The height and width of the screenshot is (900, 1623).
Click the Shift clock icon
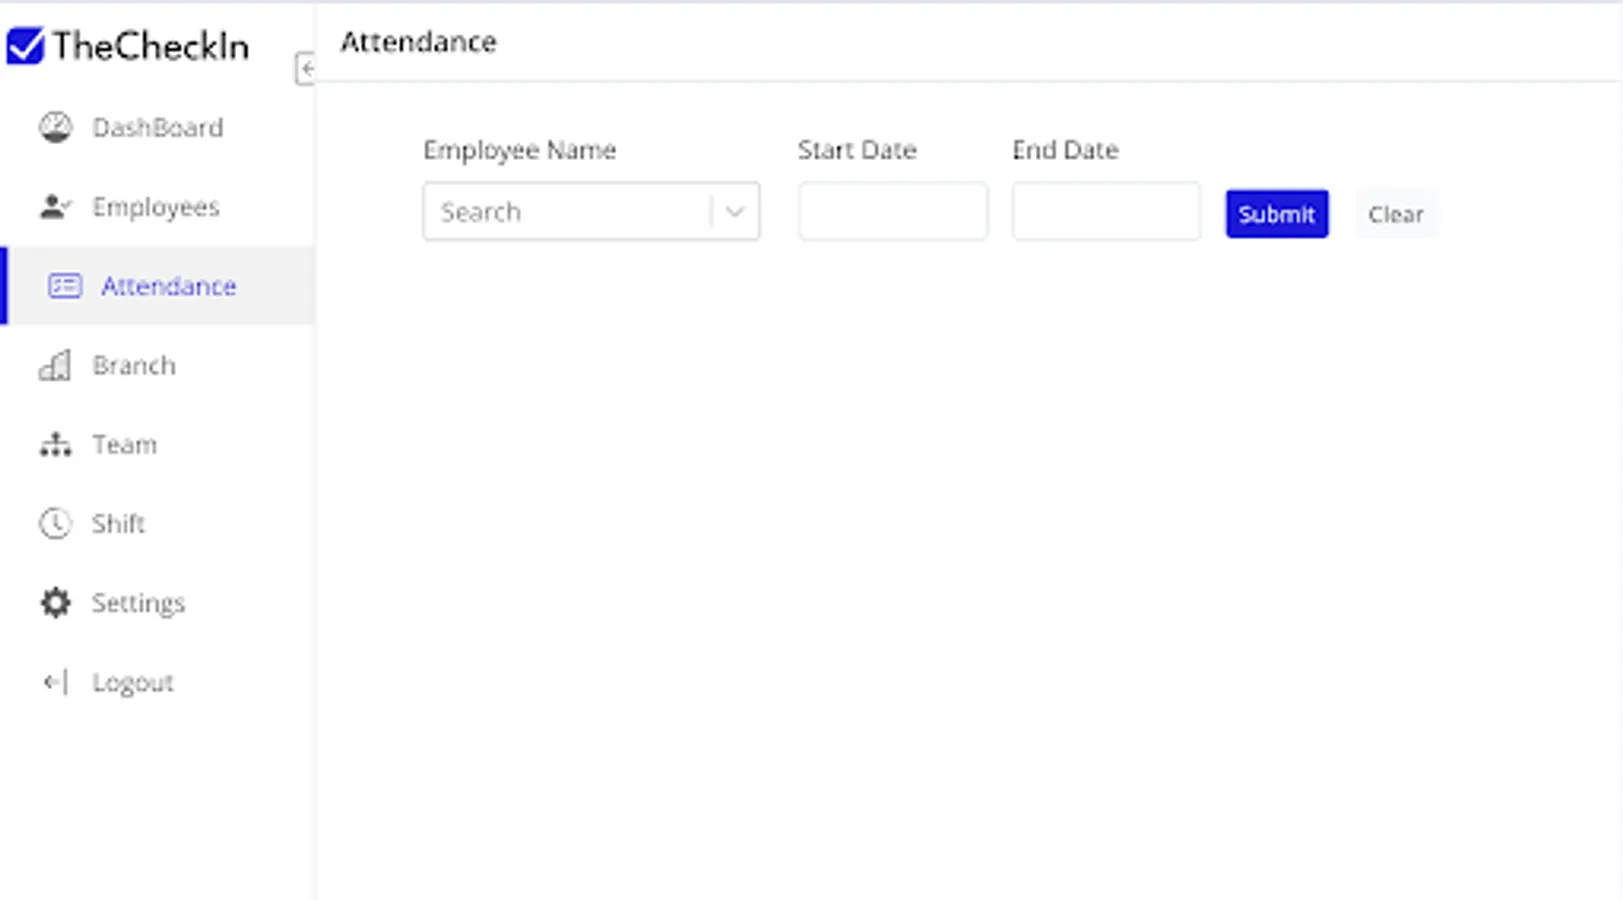pyautogui.click(x=55, y=523)
